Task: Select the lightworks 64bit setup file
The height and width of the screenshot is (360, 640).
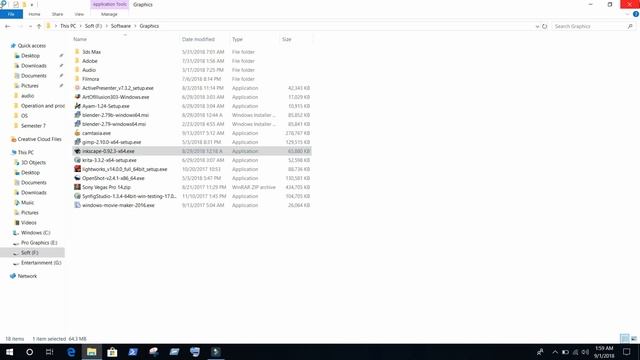Action: 124,169
